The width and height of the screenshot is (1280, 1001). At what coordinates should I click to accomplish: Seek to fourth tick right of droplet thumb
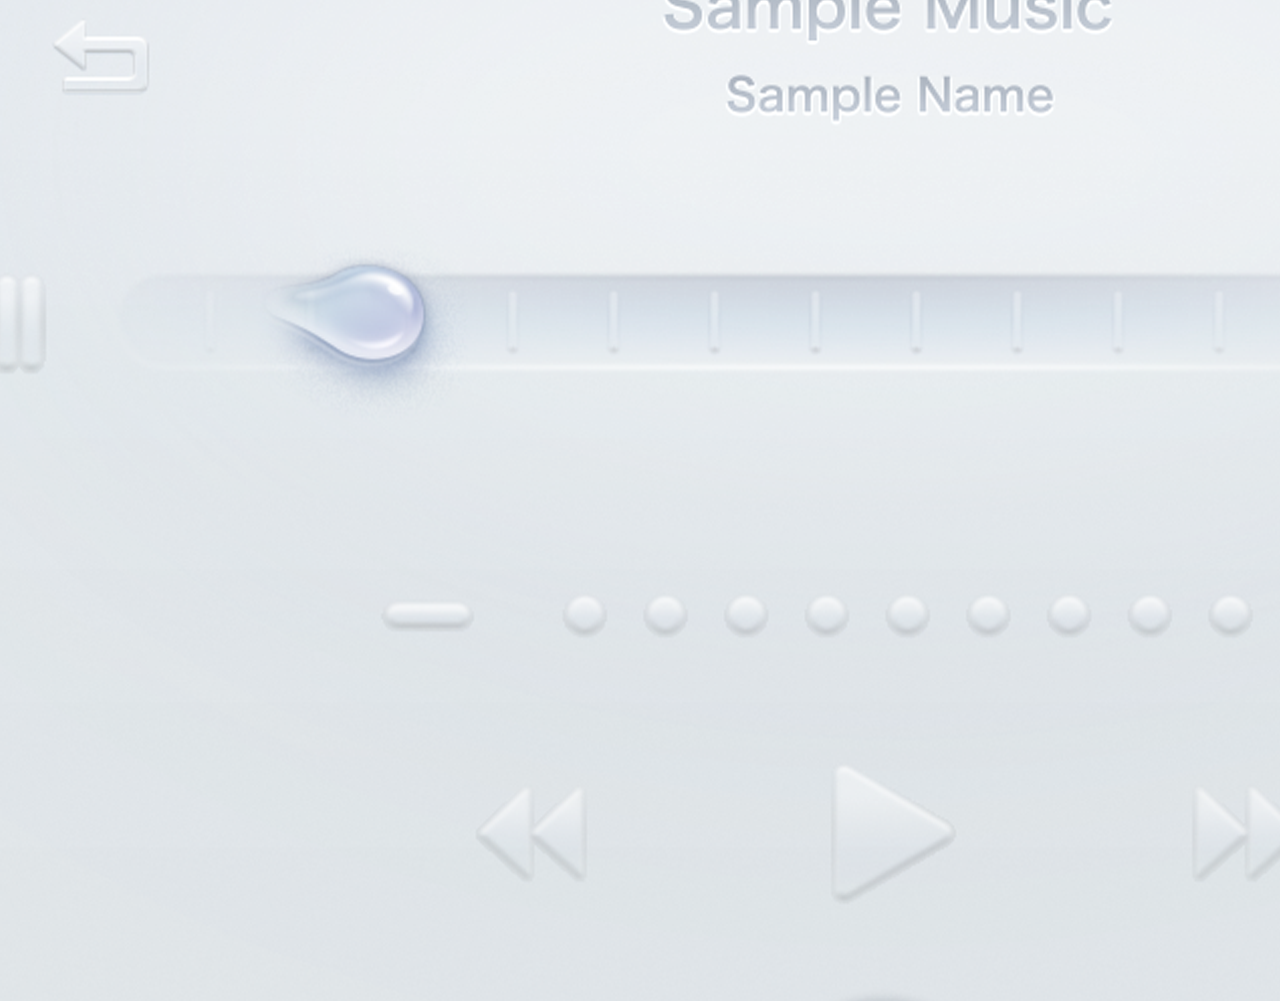pos(815,321)
